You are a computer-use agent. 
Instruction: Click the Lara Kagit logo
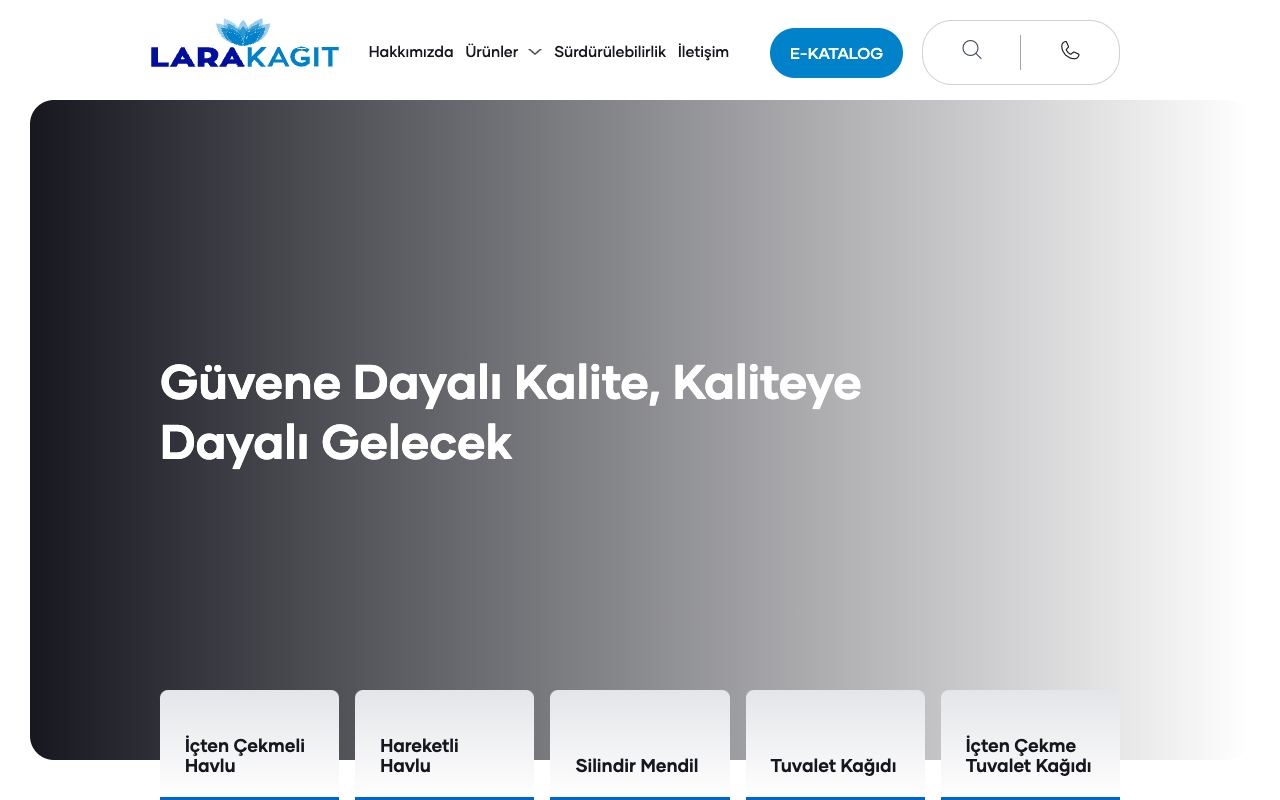pos(245,44)
